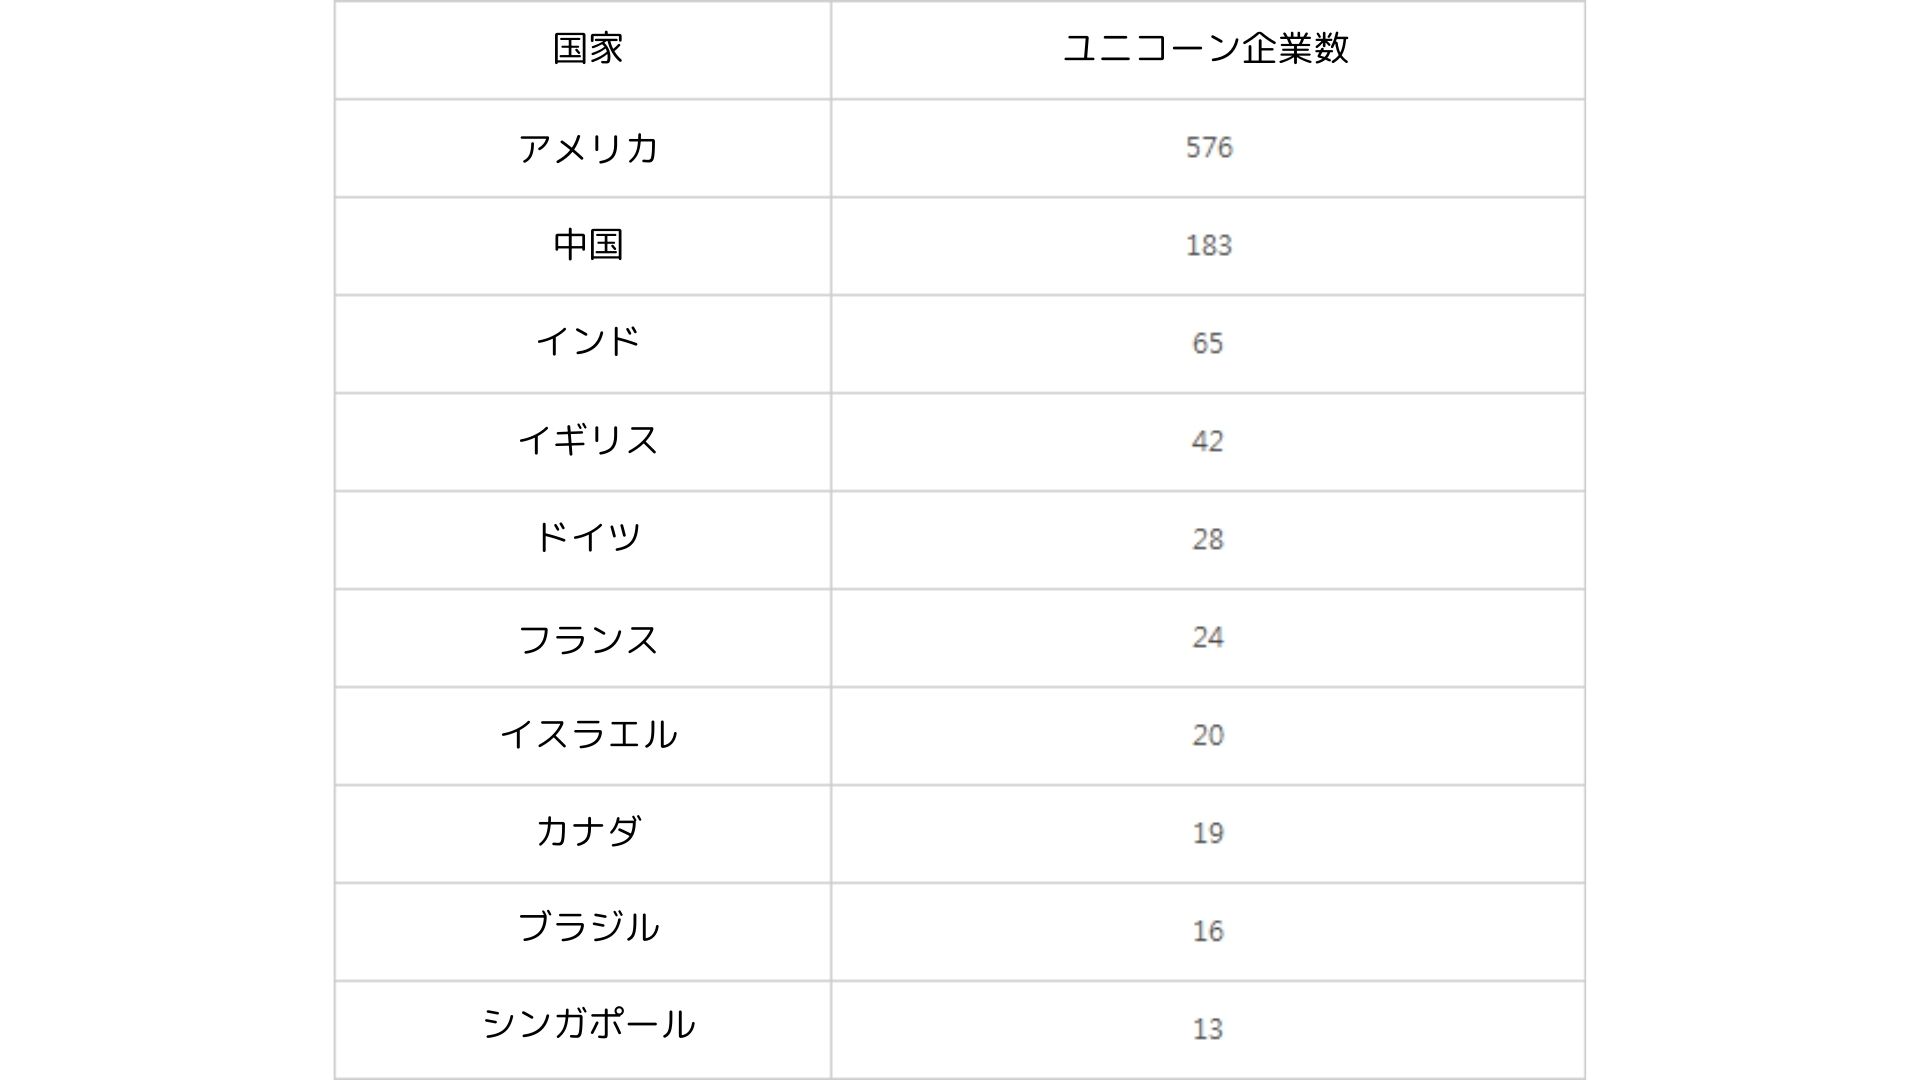This screenshot has width=1920, height=1080.
Task: Click the インド cell
Action: pyautogui.click(x=583, y=344)
